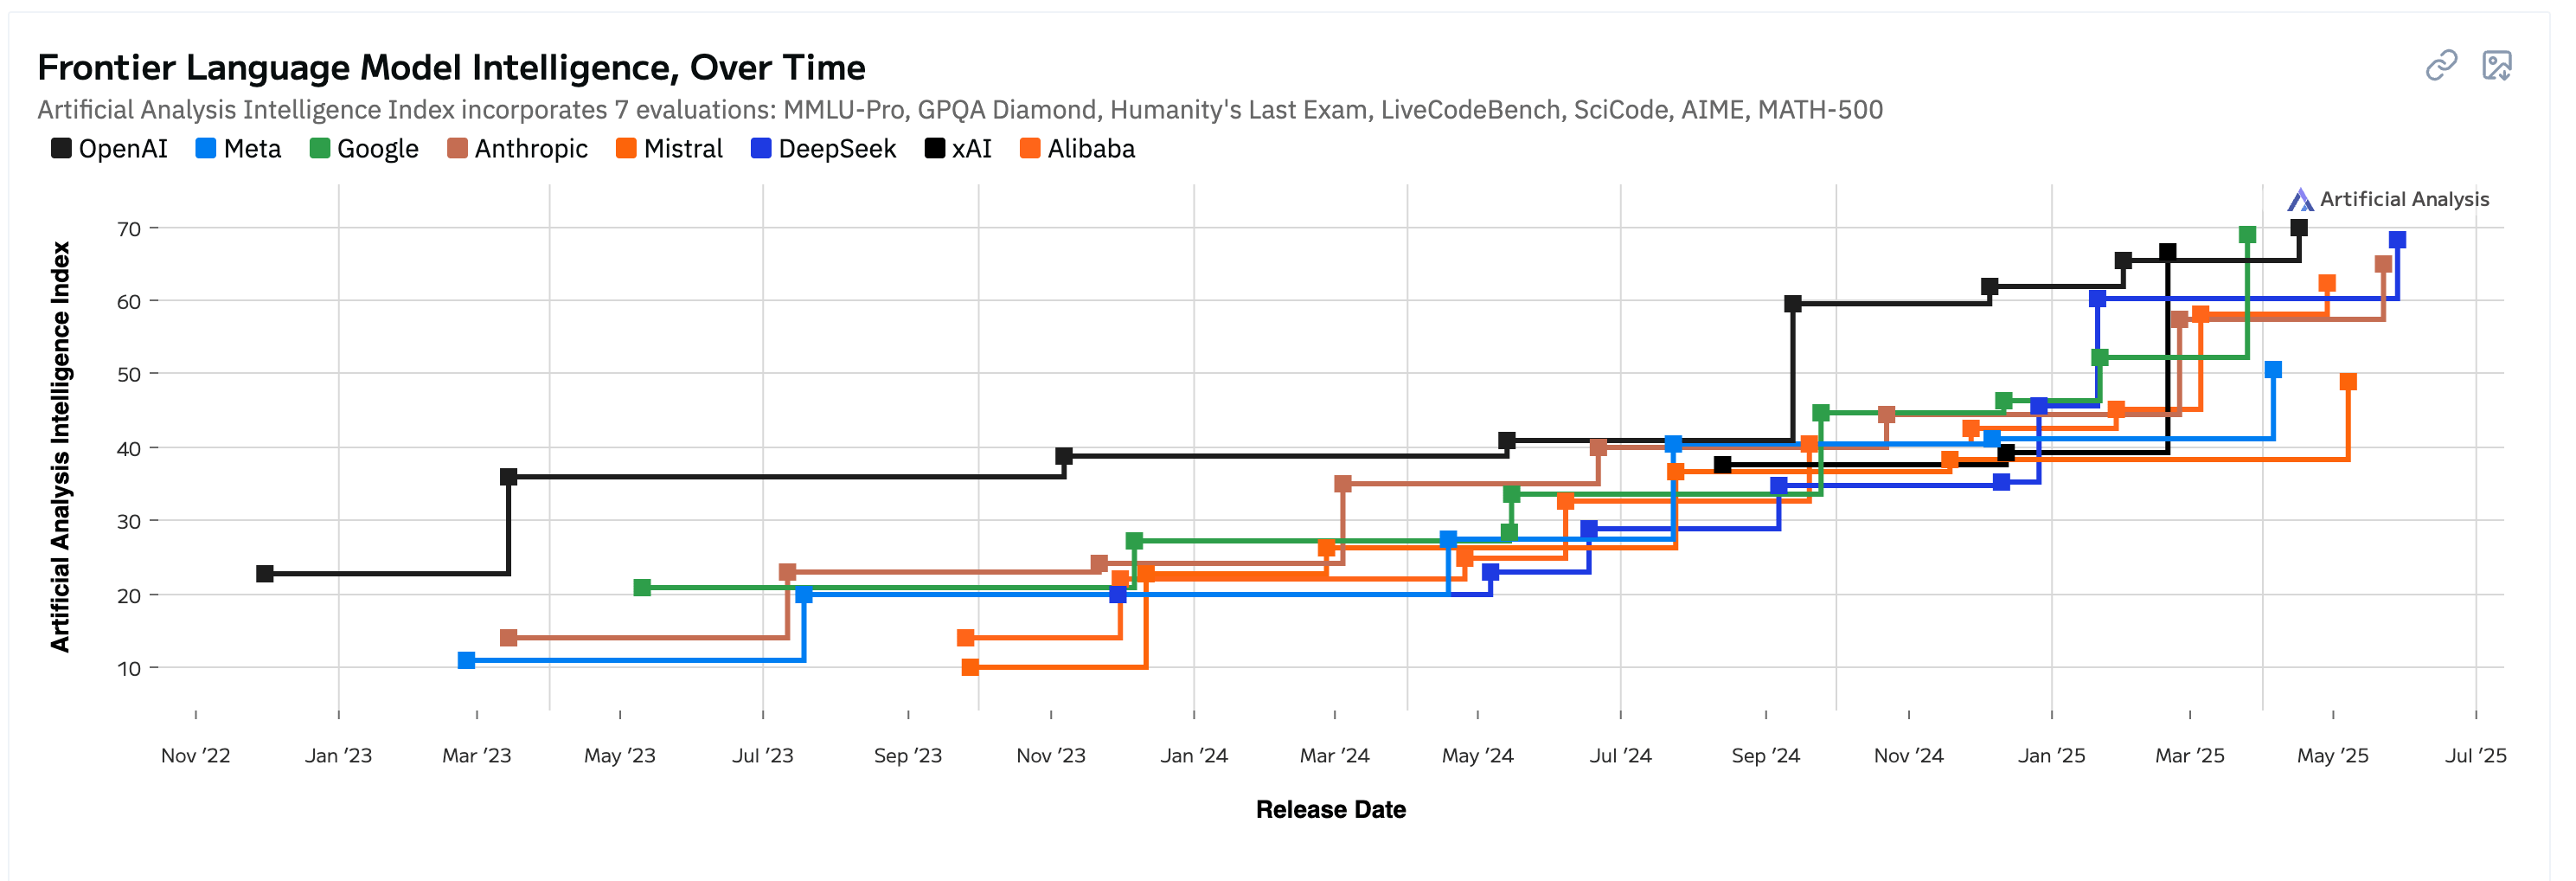Click the chart title Frontier Language Model Intelligence
The width and height of the screenshot is (2576, 881).
(451, 67)
